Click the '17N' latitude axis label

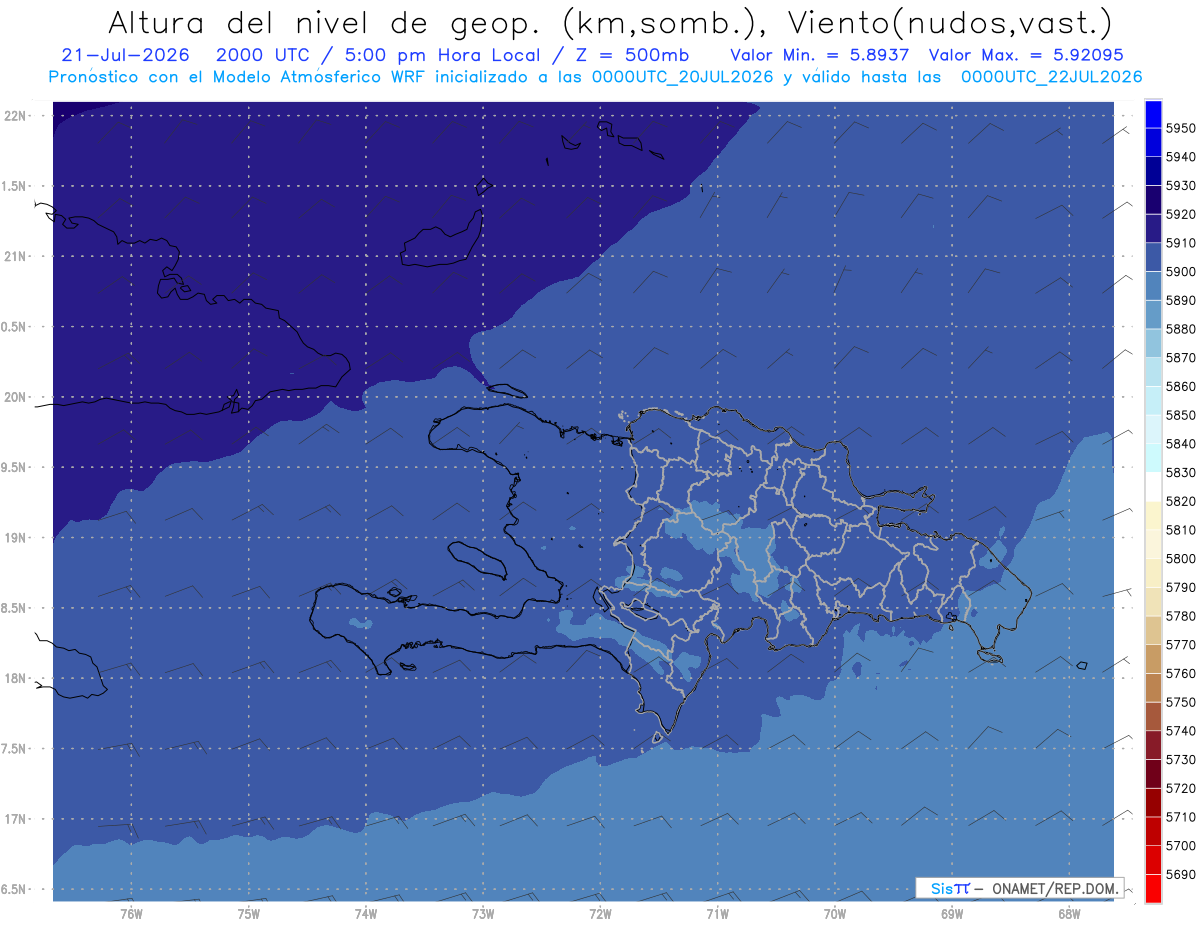point(15,819)
